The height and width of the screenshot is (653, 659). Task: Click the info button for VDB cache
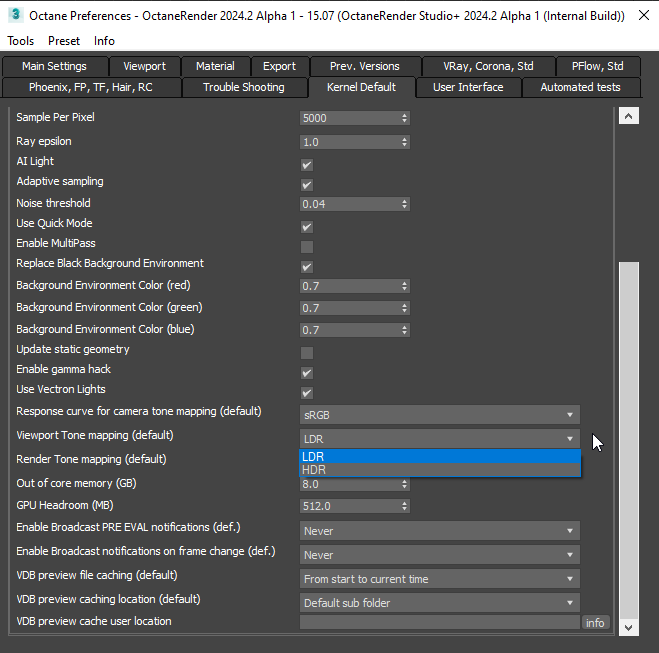point(595,622)
